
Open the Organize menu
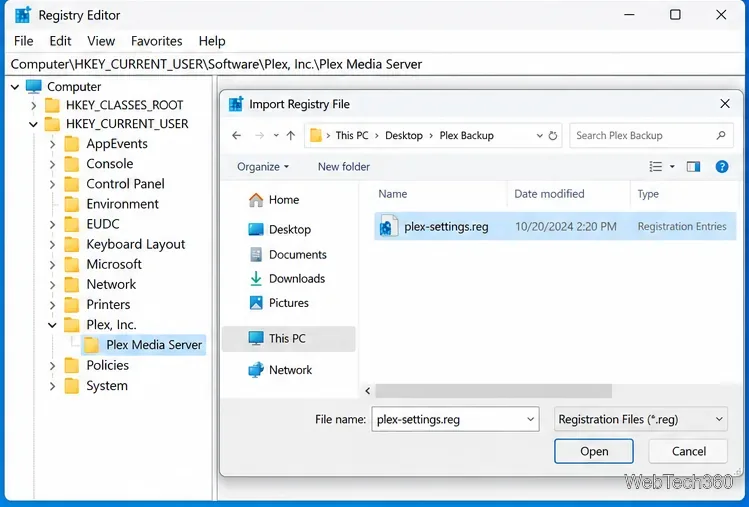tap(263, 167)
